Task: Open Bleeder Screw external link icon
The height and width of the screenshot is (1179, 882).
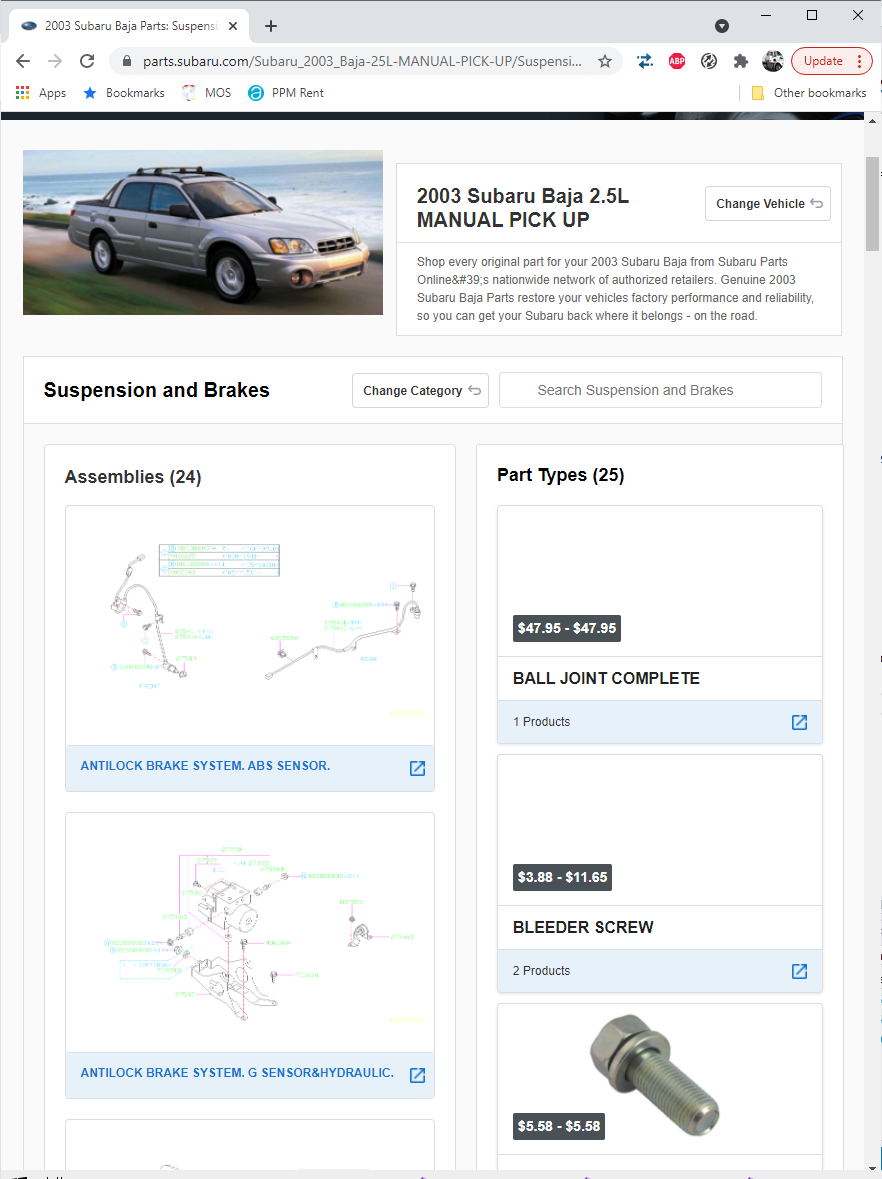Action: click(x=799, y=971)
